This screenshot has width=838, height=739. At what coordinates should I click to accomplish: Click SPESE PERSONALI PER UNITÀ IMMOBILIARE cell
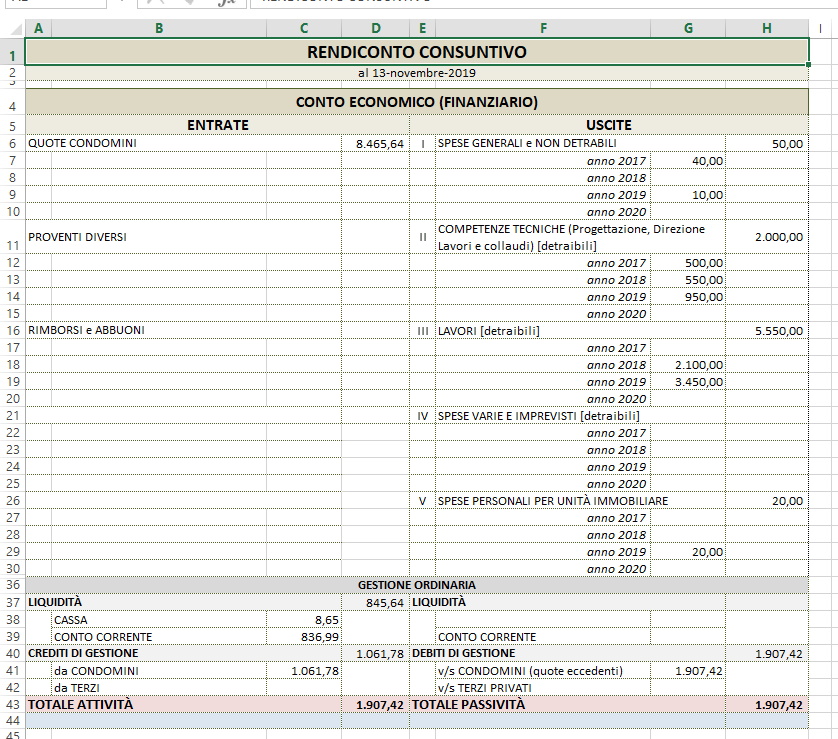click(580, 501)
